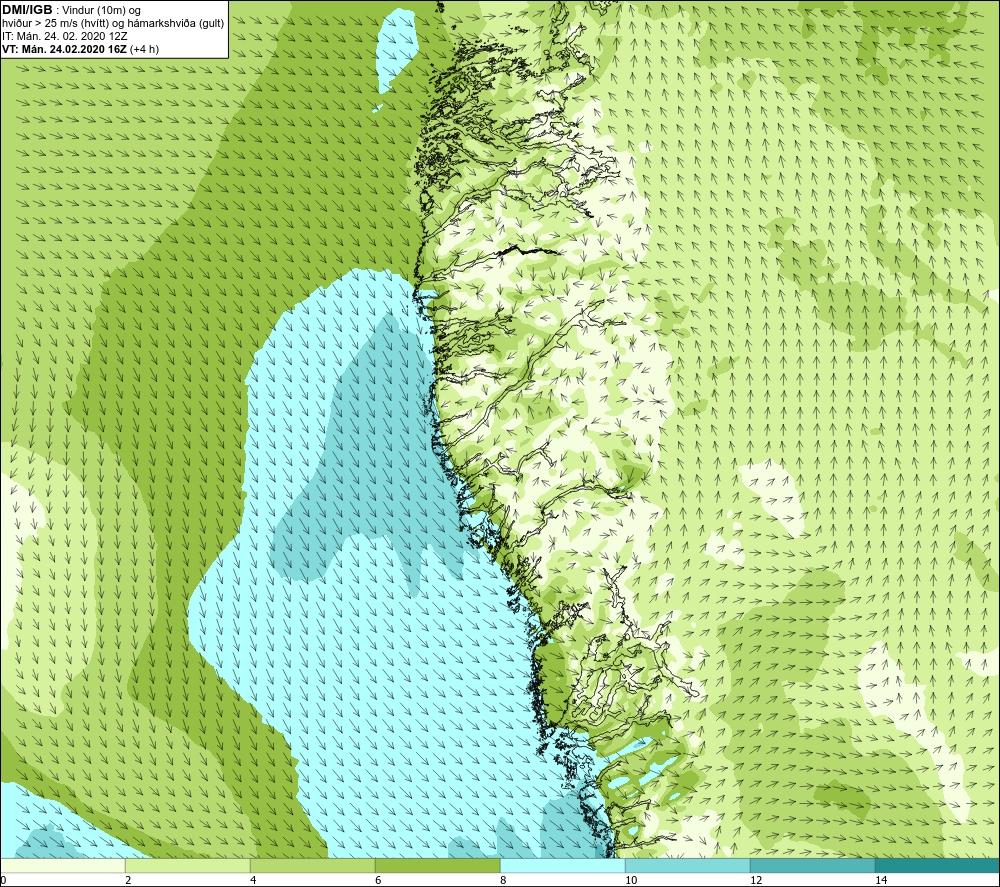Click the initial time line 'IT: Mán. 24. 02. 2020 12Z'
The image size is (1000, 887).
pos(64,36)
